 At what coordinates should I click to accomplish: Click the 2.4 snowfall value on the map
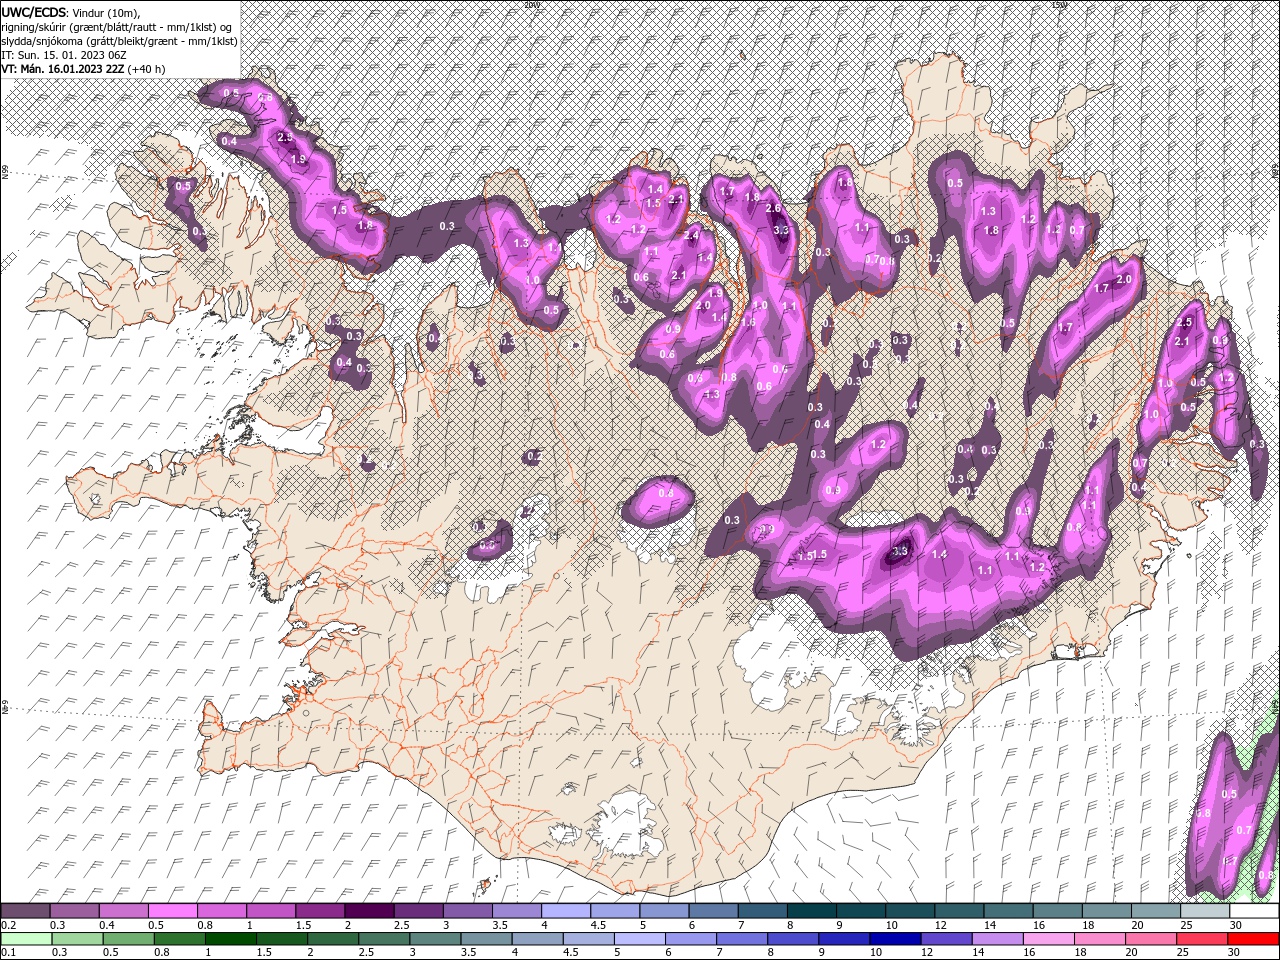coord(692,236)
